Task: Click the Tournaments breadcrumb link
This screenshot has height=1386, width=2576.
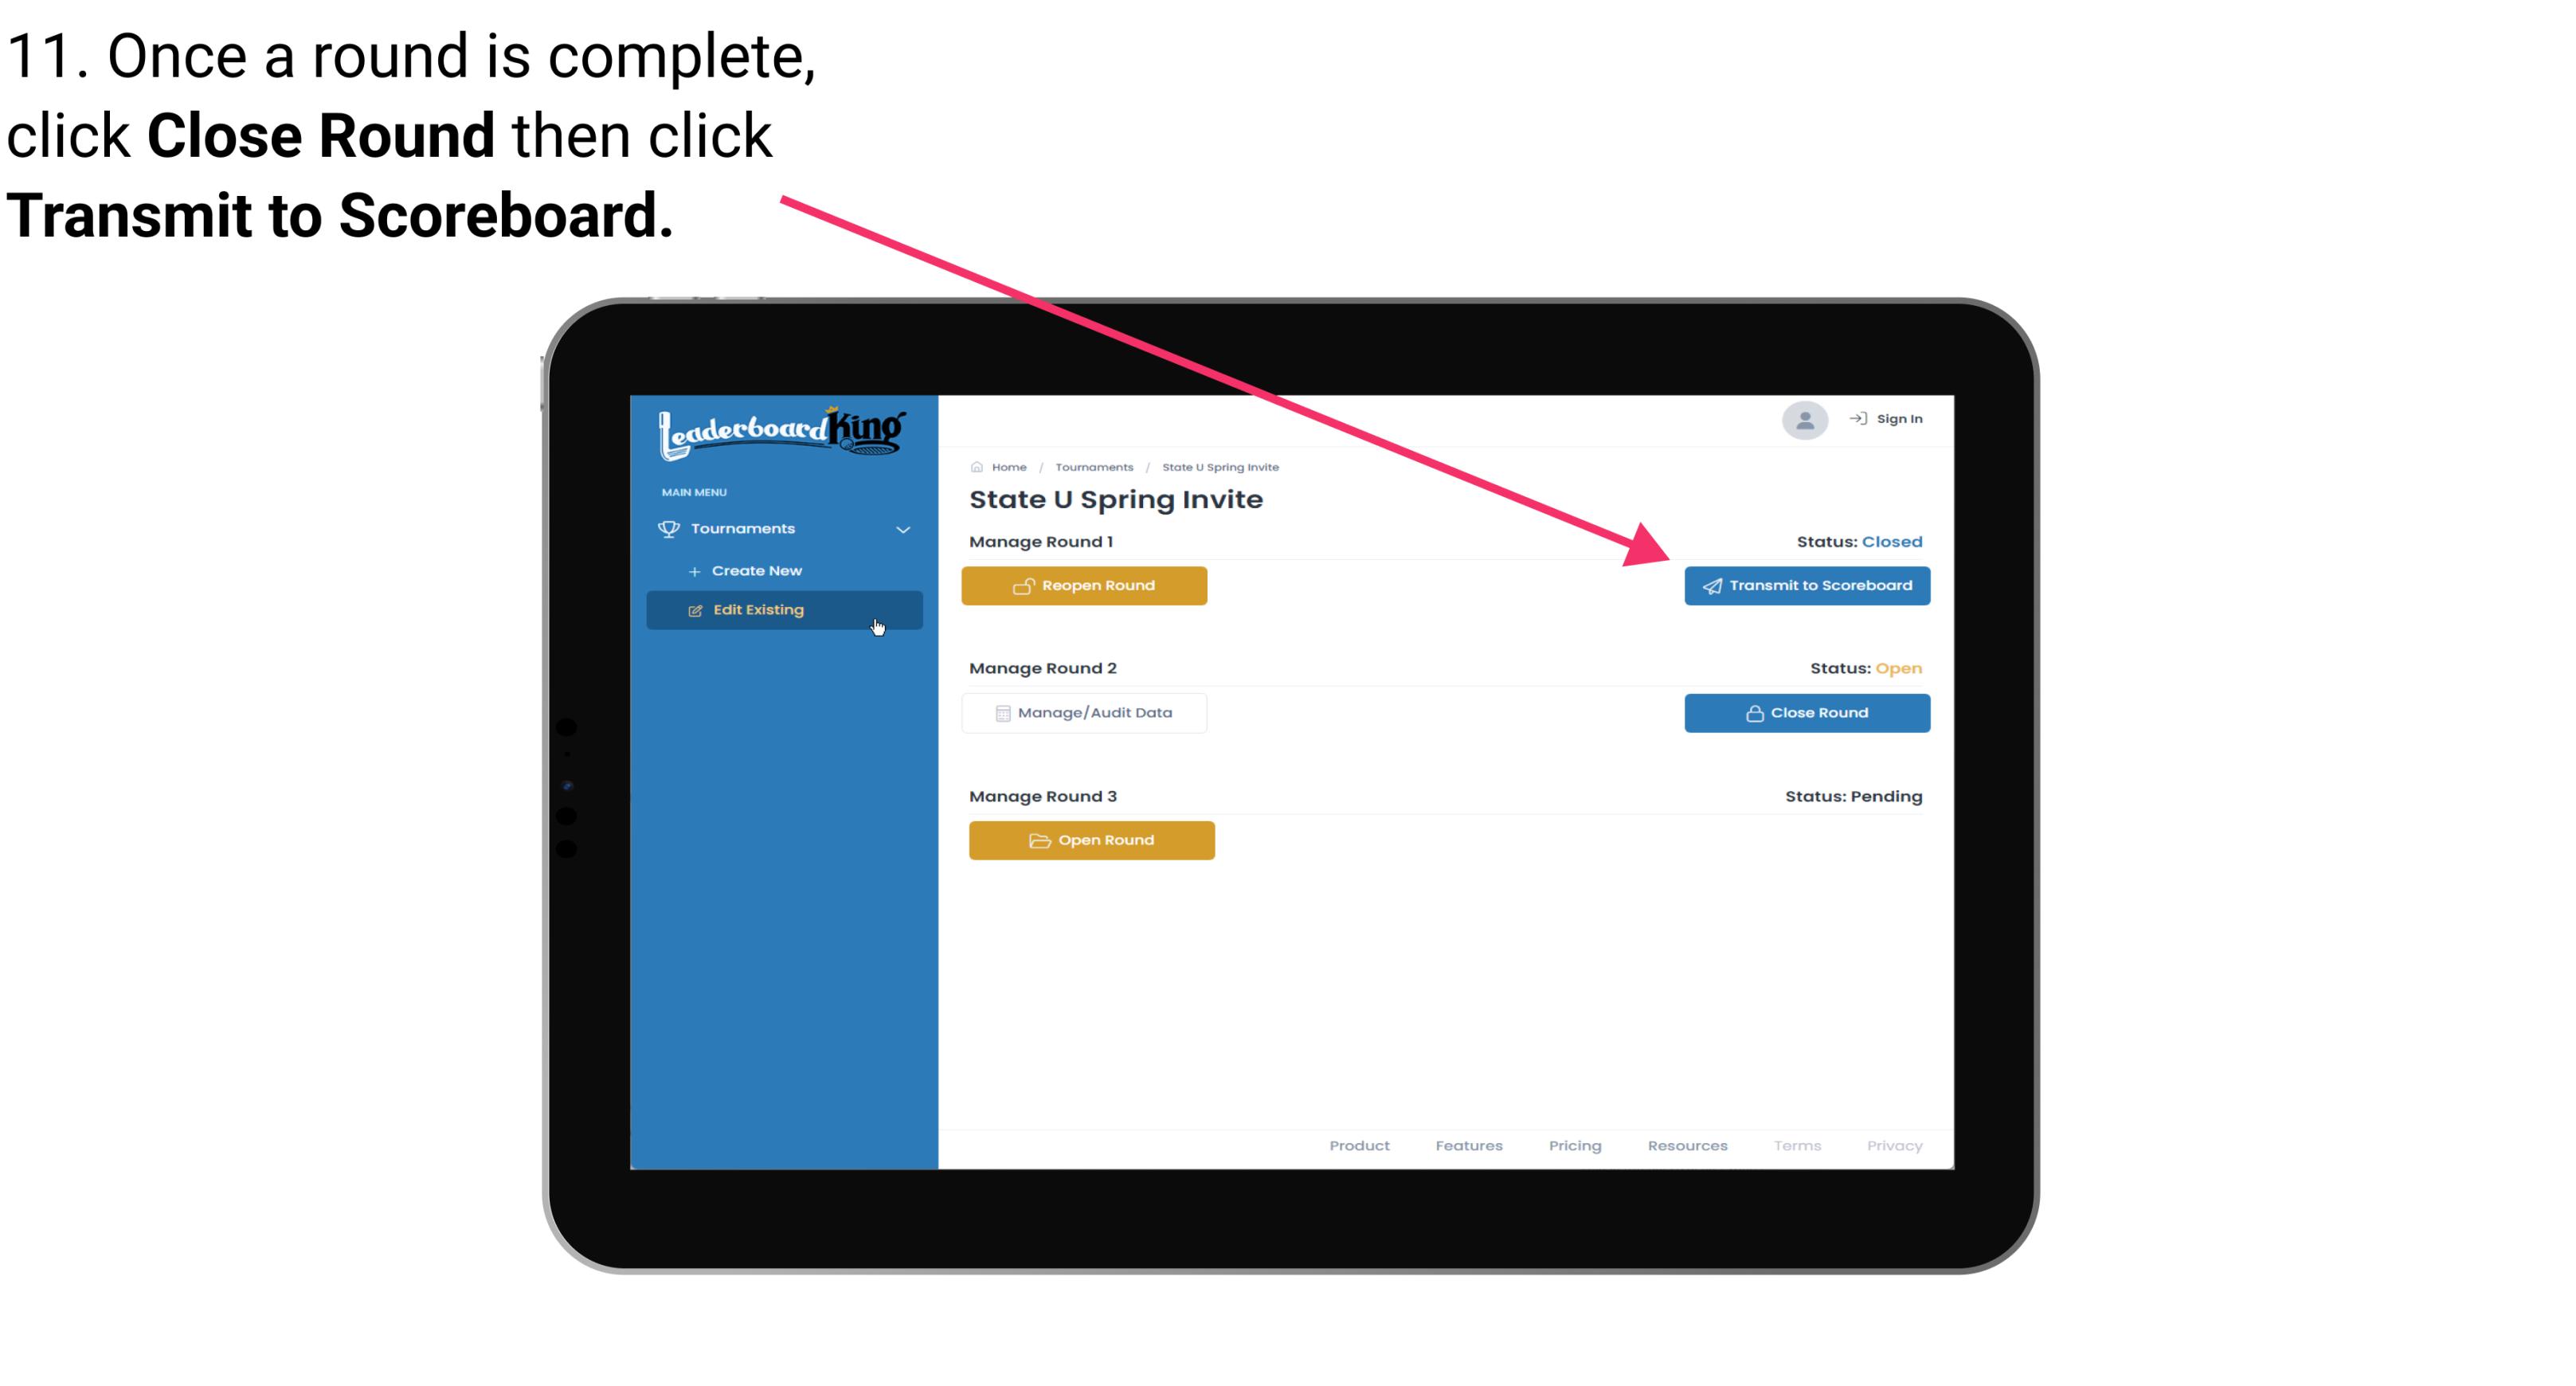Action: point(1092,466)
